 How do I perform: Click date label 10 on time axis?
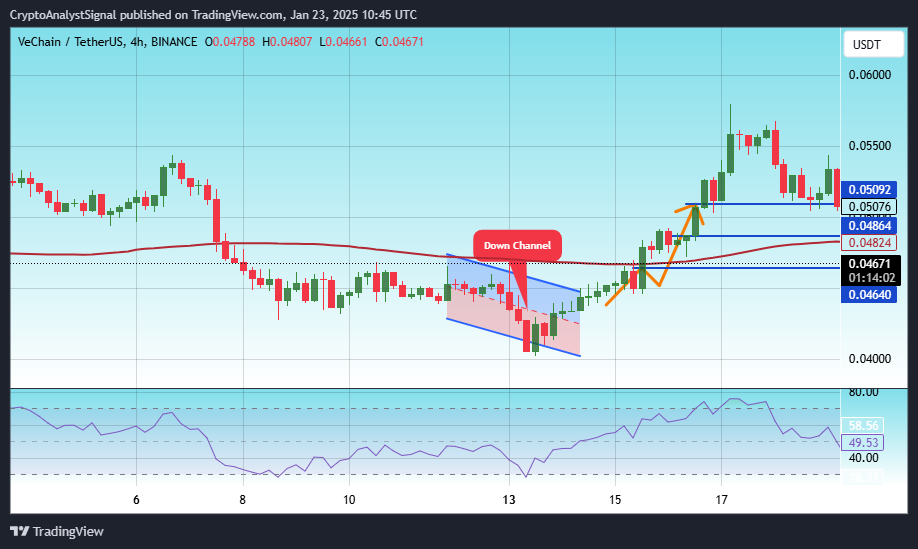pyautogui.click(x=349, y=500)
